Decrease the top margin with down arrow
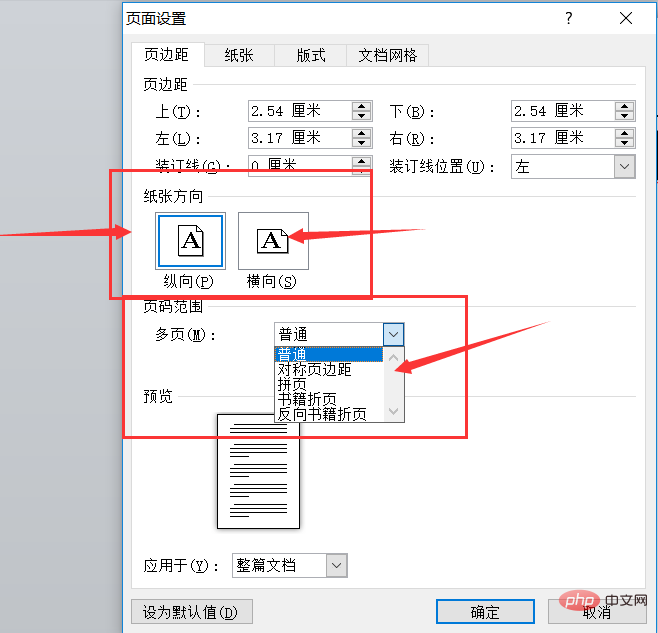 pos(361,116)
